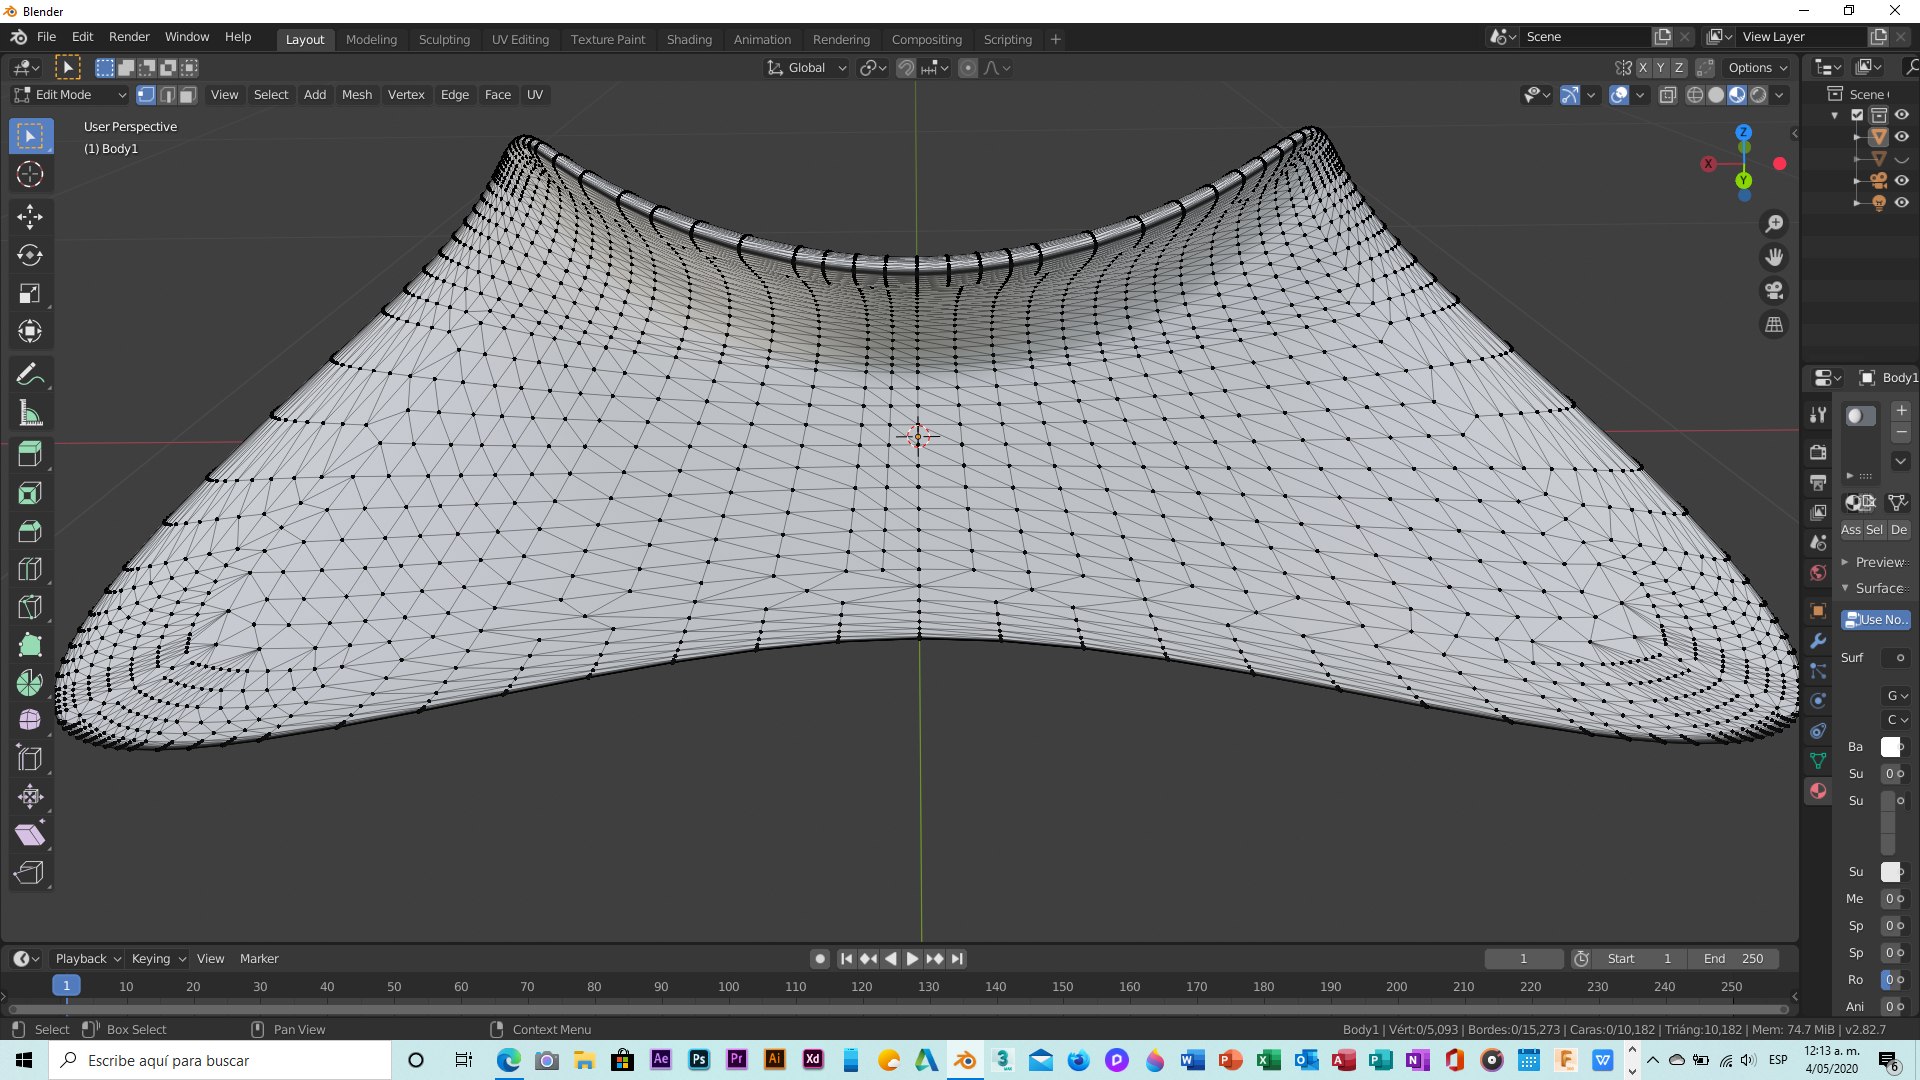Screen dimensions: 1920x1080
Task: Open the Mesh menu in viewport header
Action: [x=357, y=95]
